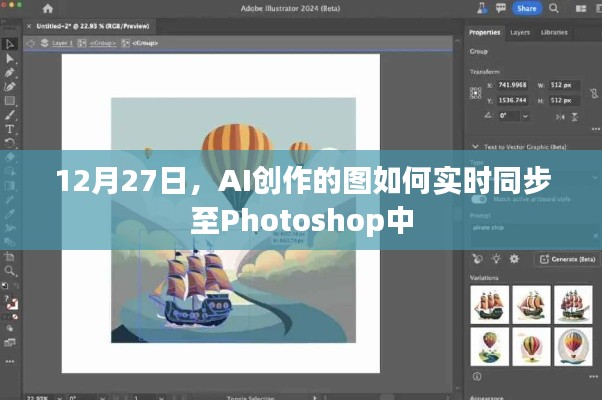Select the Artboard tool
This screenshot has height=400, width=602.
tap(10, 256)
